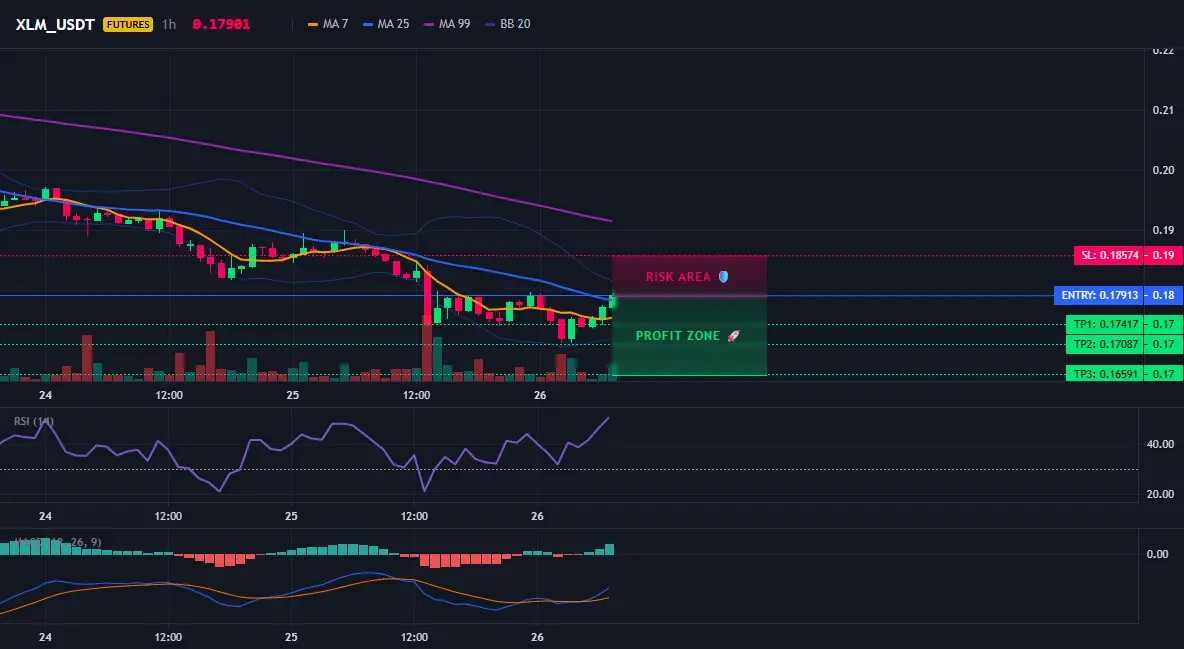Viewport: 1184px width, 649px height.
Task: Click date 24 on the MACD panel time axis
Action: pyautogui.click(x=45, y=637)
